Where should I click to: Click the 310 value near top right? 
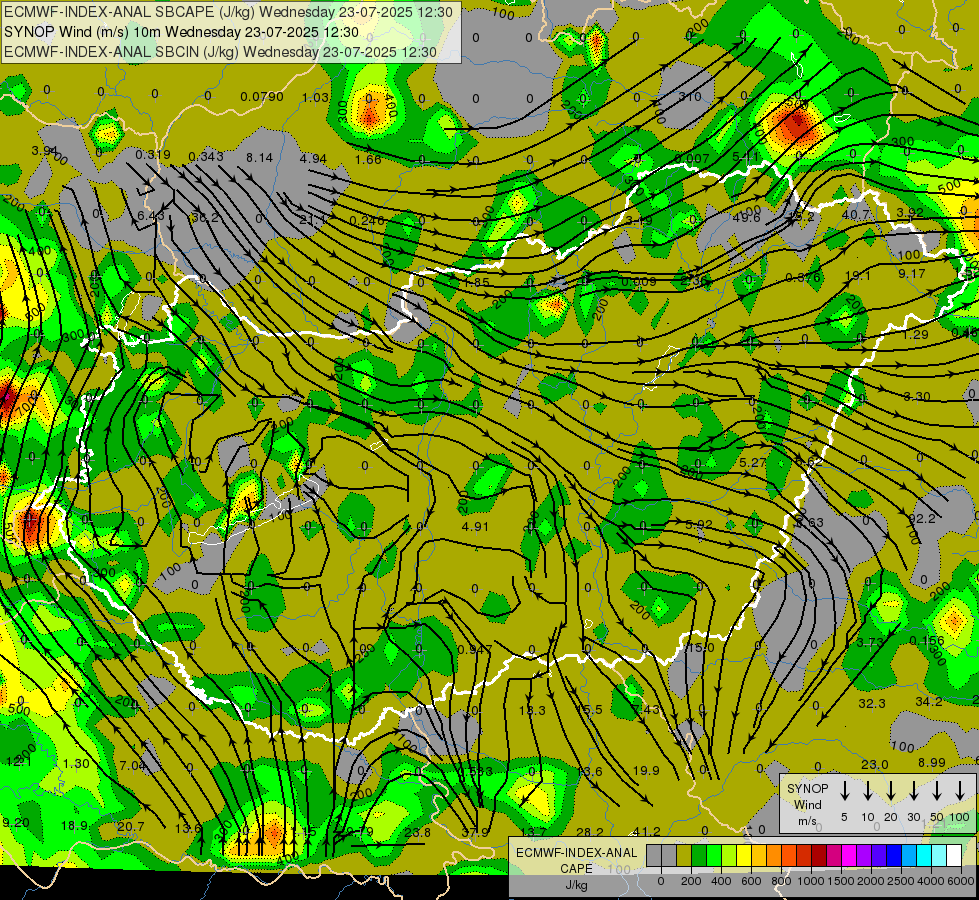tap(690, 97)
